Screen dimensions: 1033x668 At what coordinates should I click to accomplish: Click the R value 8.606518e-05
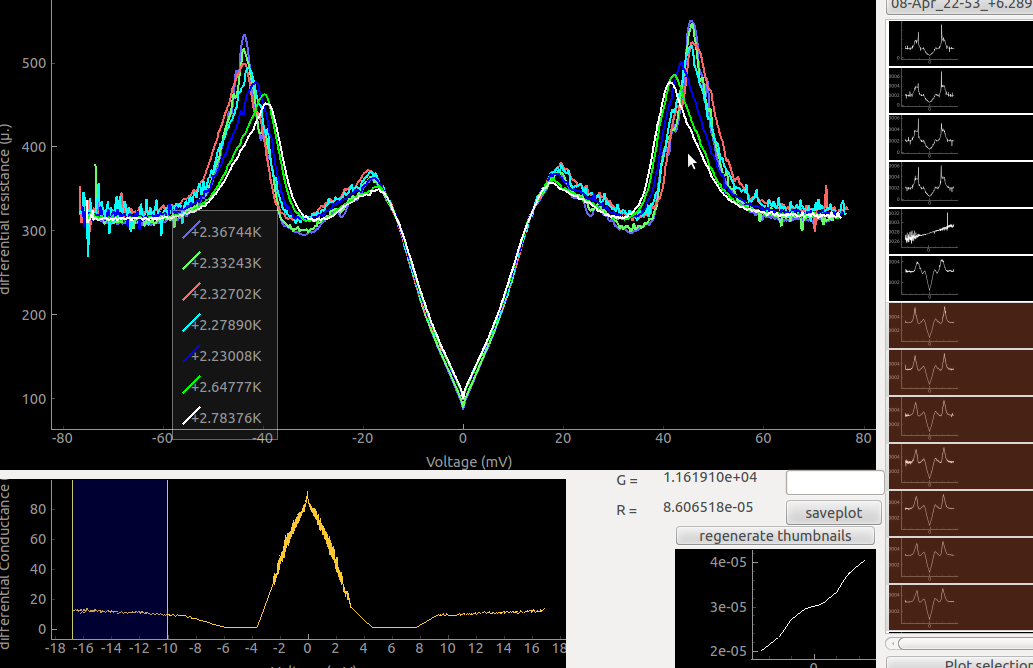[x=708, y=507]
